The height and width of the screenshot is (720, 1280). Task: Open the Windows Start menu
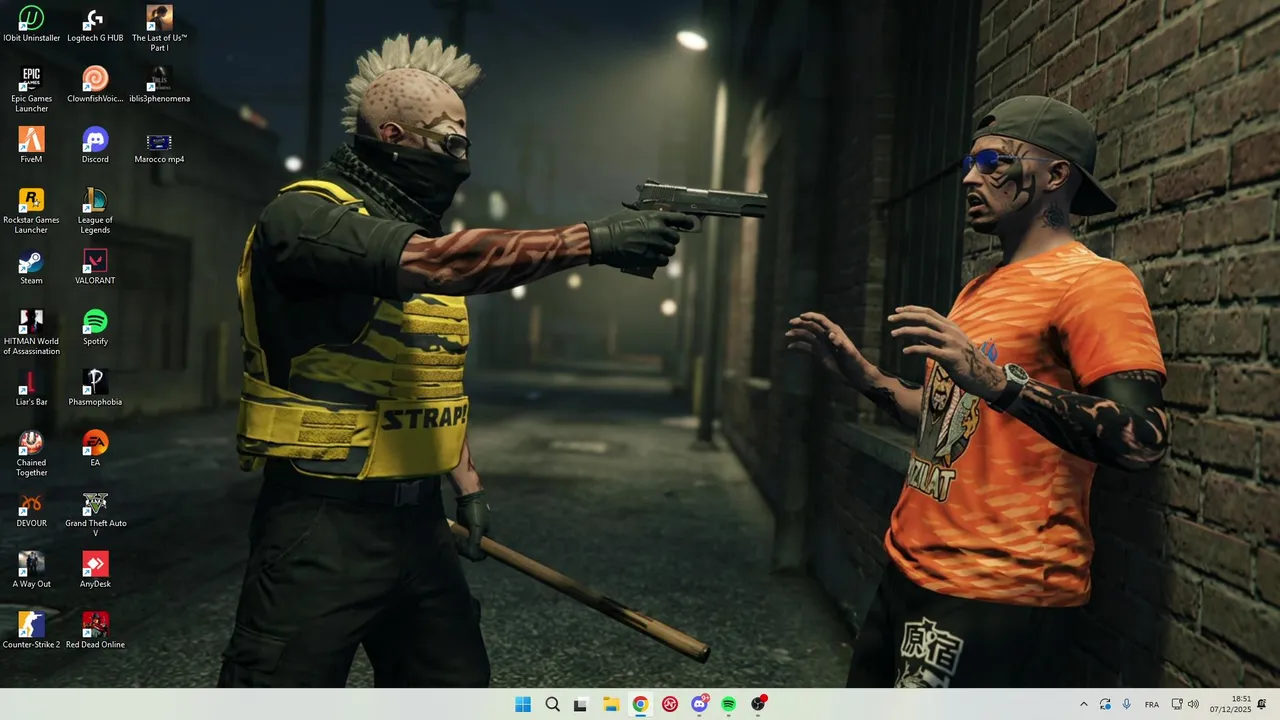523,704
